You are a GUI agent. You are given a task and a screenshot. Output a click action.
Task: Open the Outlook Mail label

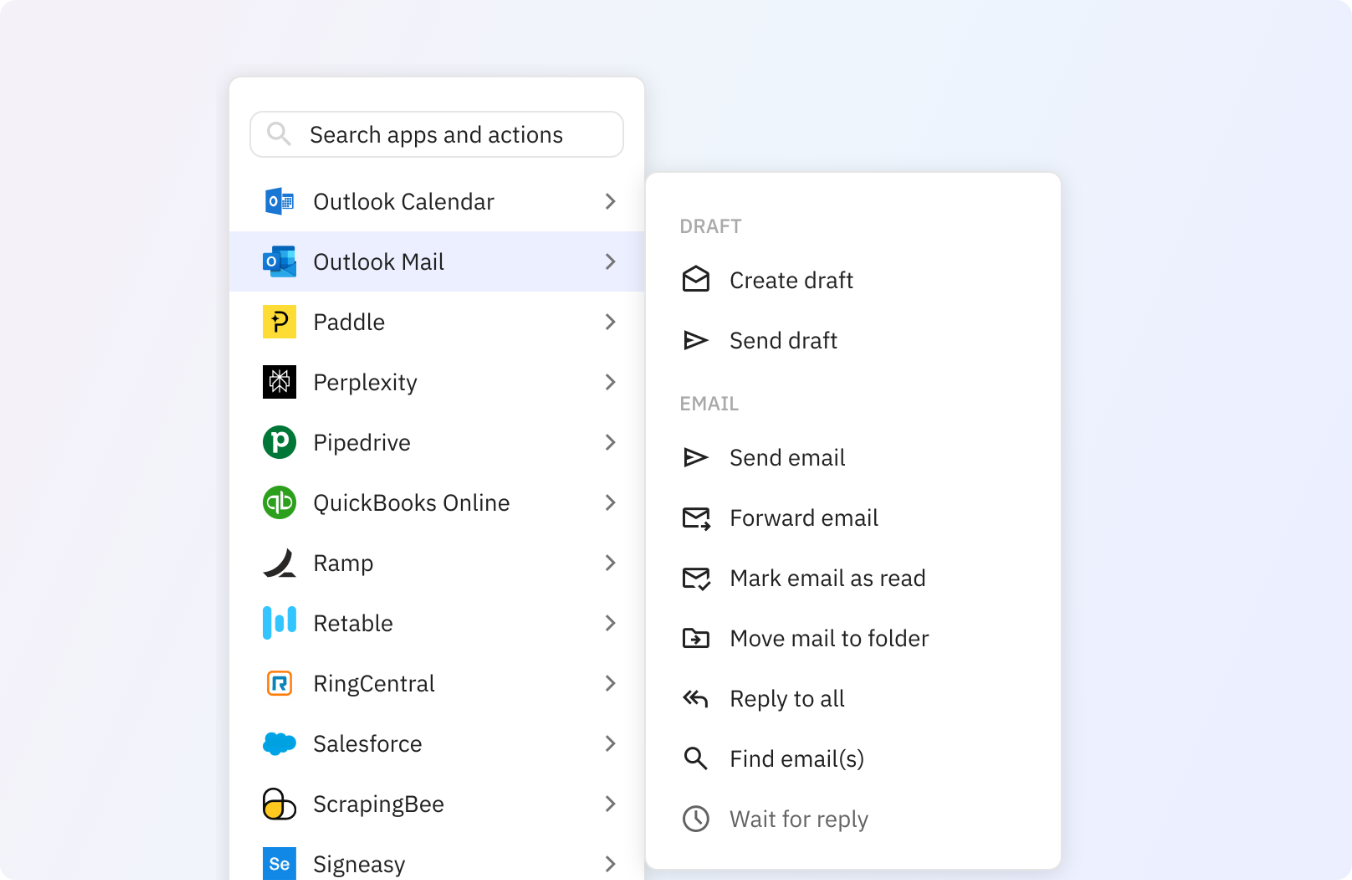(379, 262)
